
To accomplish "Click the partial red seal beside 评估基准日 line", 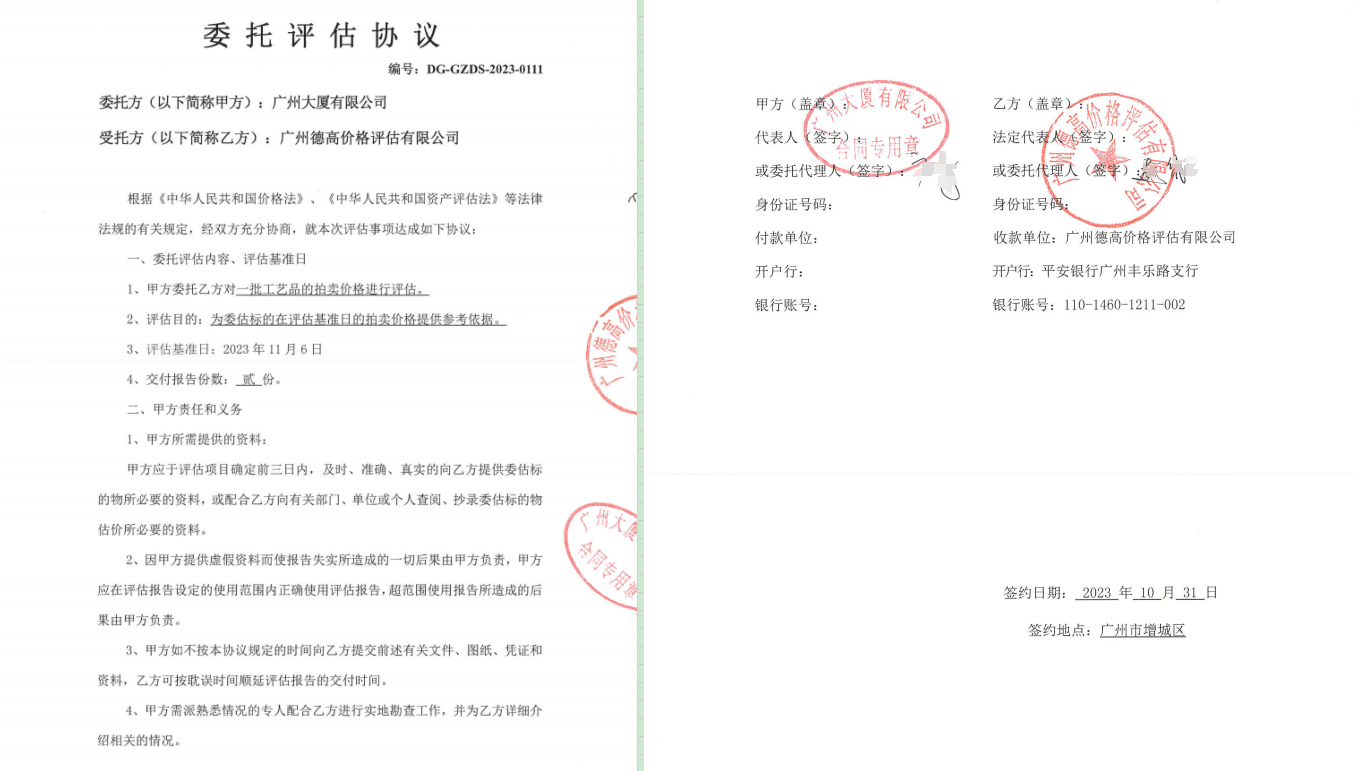I will point(612,355).
